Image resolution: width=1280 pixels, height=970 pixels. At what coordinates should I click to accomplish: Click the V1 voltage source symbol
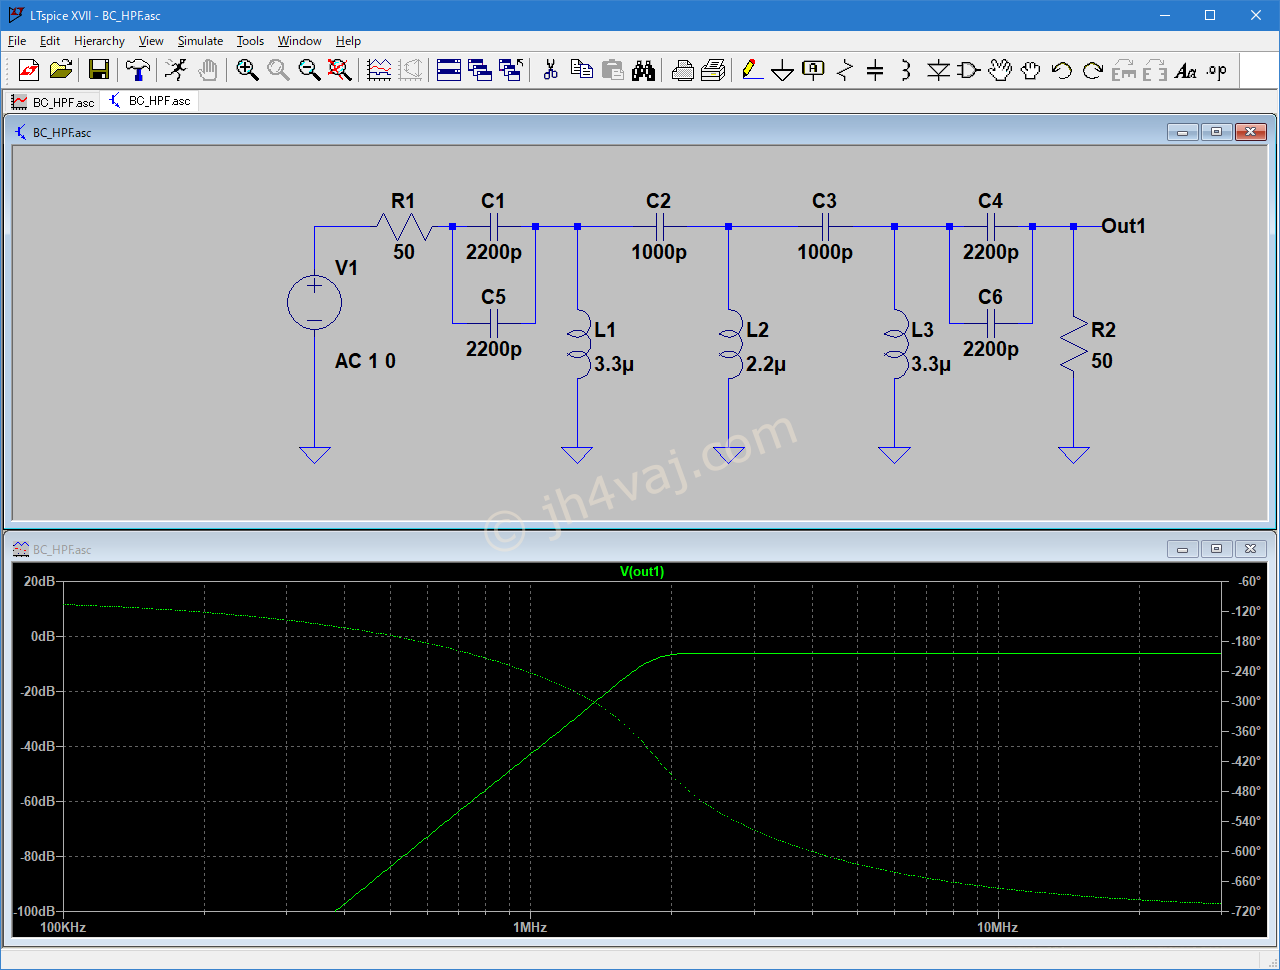tap(314, 302)
